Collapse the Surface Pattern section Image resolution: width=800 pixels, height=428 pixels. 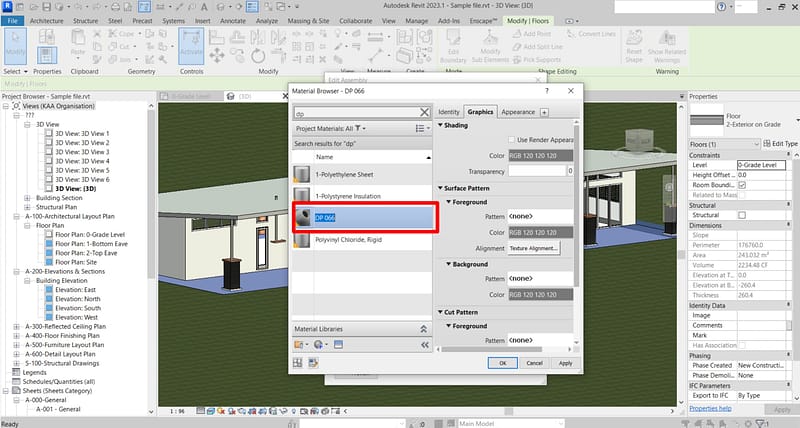(443, 188)
